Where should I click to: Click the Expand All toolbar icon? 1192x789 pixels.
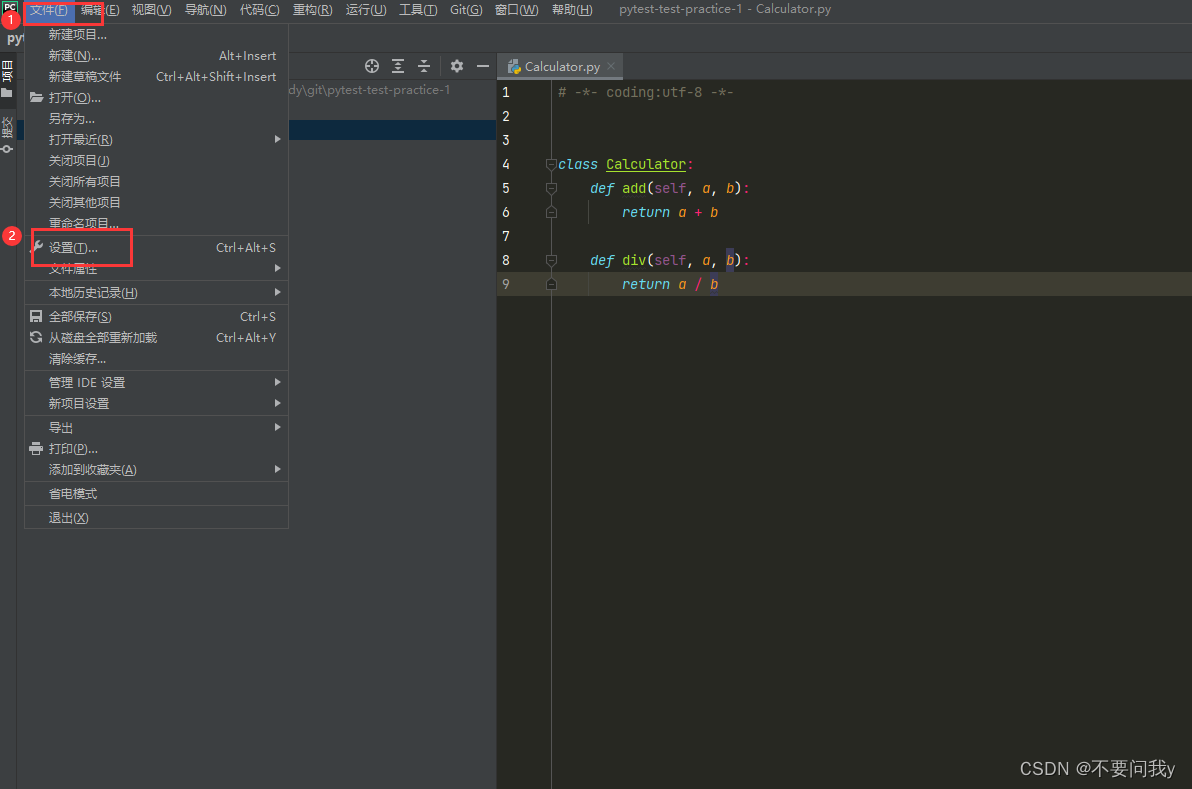(398, 66)
